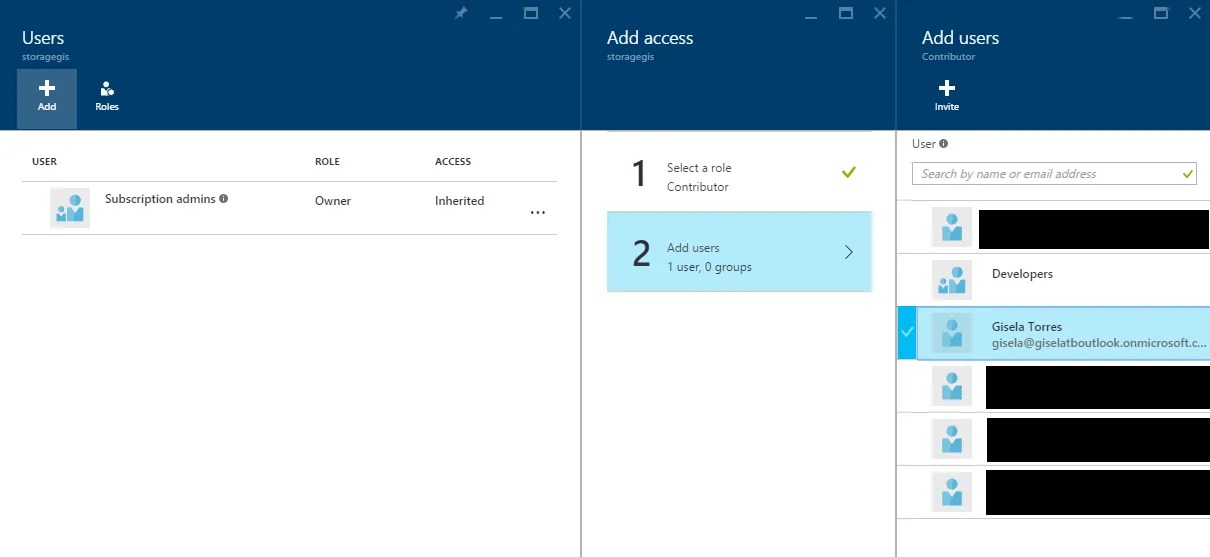Click gisela@giselatboutlook email text

pyautogui.click(x=1099, y=342)
